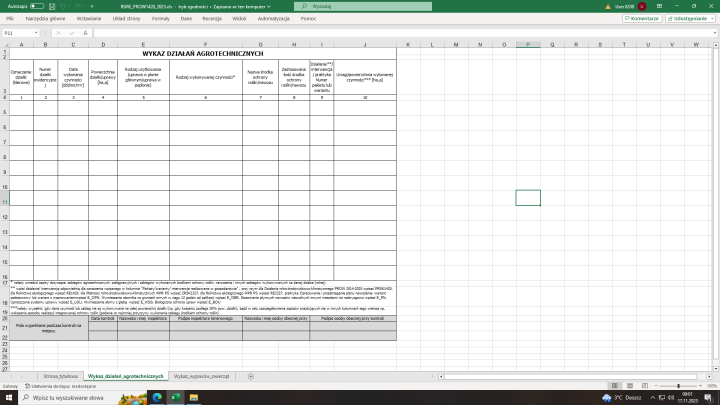Image resolution: width=720 pixels, height=405 pixels.
Task: Click the Save icon in title bar
Action: [x=52, y=5]
